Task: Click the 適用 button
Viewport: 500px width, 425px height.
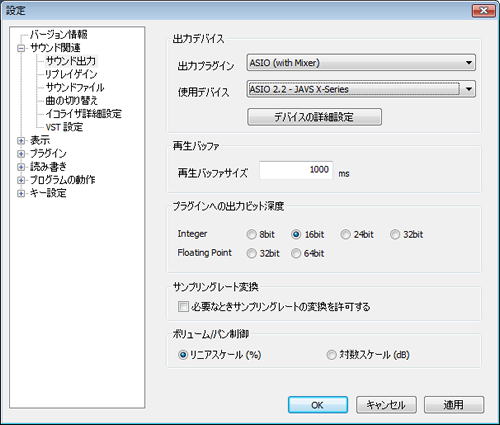Action: point(454,405)
